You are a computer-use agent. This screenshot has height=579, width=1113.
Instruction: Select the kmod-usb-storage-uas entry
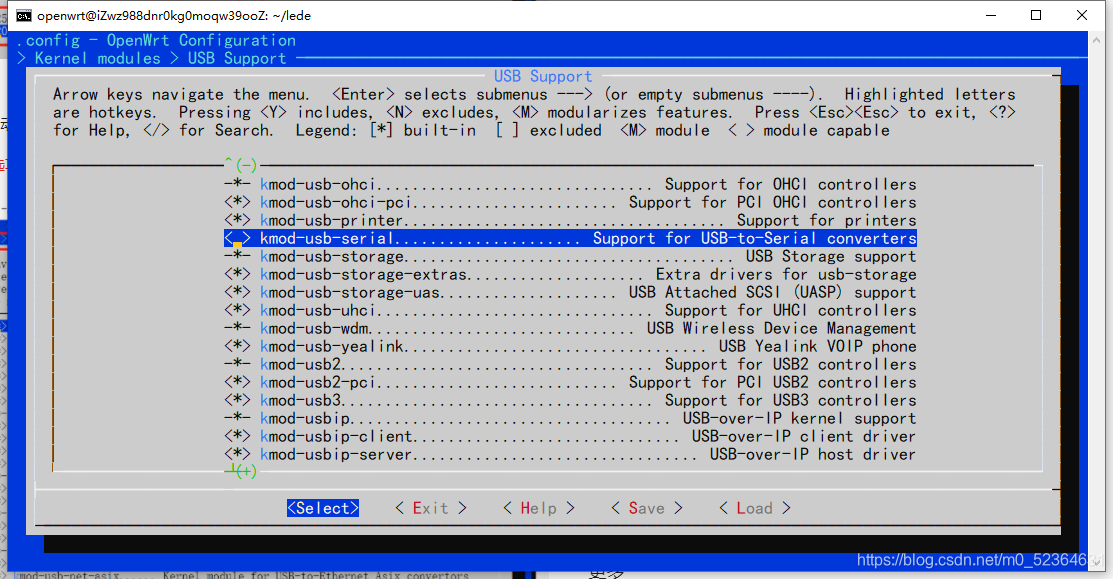(570, 292)
